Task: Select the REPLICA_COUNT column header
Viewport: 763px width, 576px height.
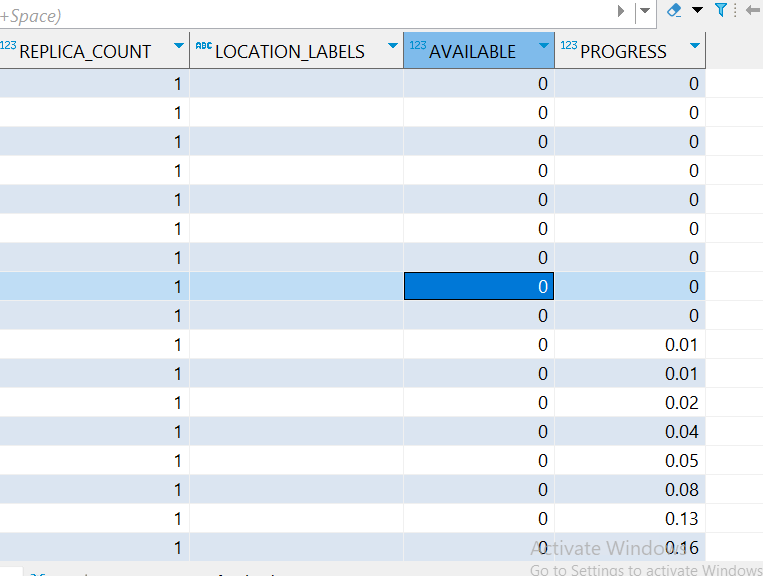Action: pyautogui.click(x=94, y=51)
